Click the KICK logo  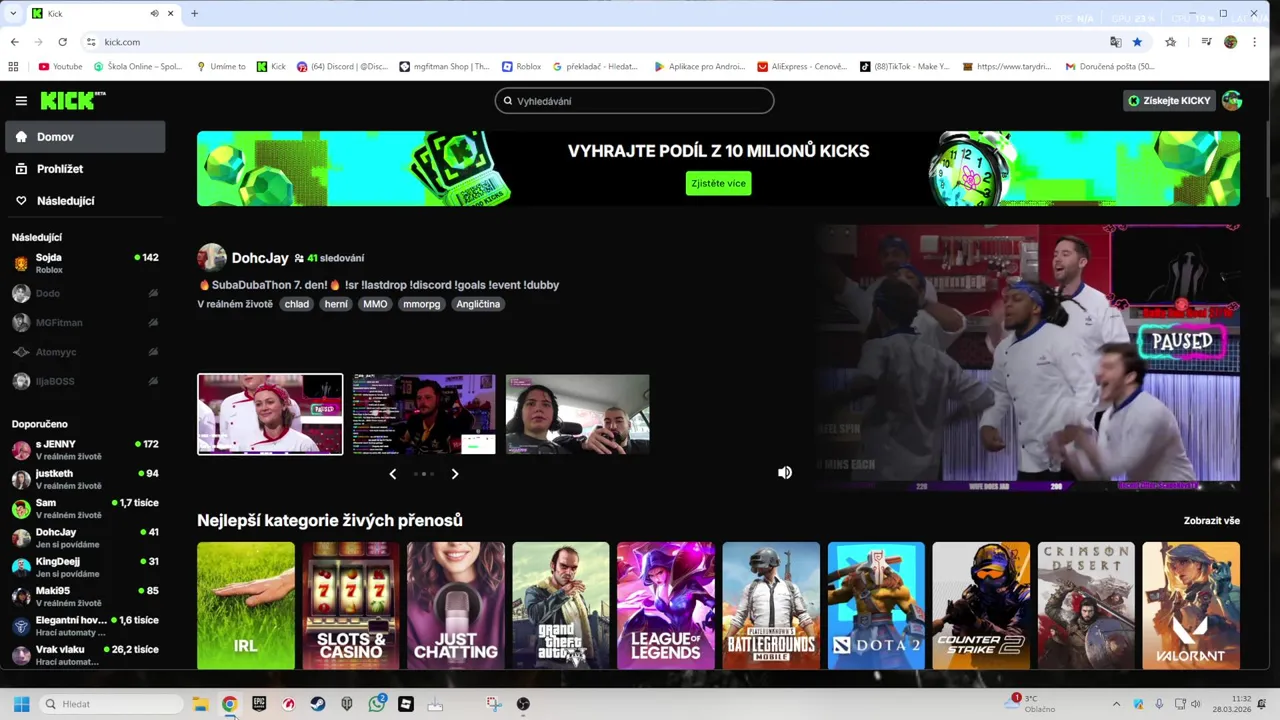tap(72, 100)
